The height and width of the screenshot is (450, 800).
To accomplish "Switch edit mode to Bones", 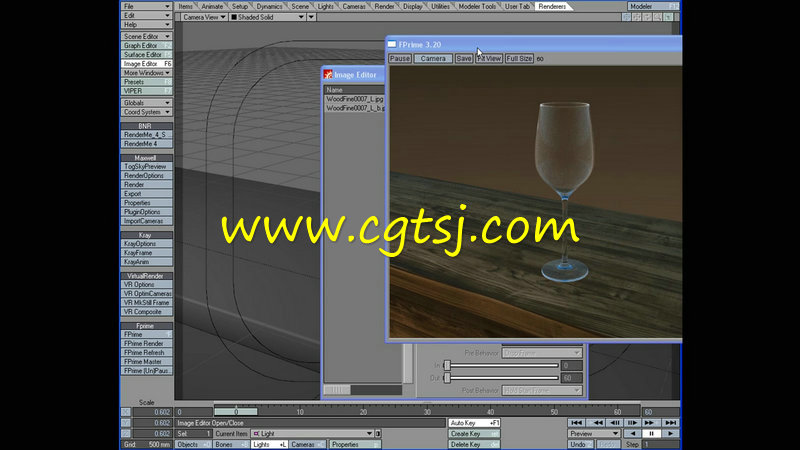I will coord(231,445).
